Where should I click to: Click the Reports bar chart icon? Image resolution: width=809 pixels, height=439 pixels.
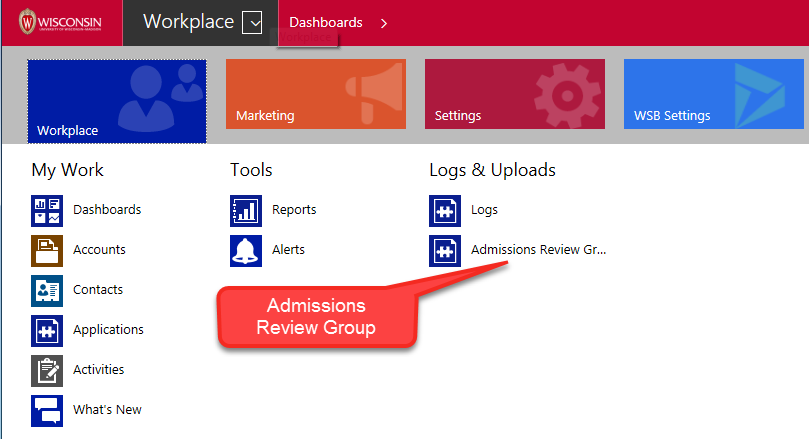(246, 210)
